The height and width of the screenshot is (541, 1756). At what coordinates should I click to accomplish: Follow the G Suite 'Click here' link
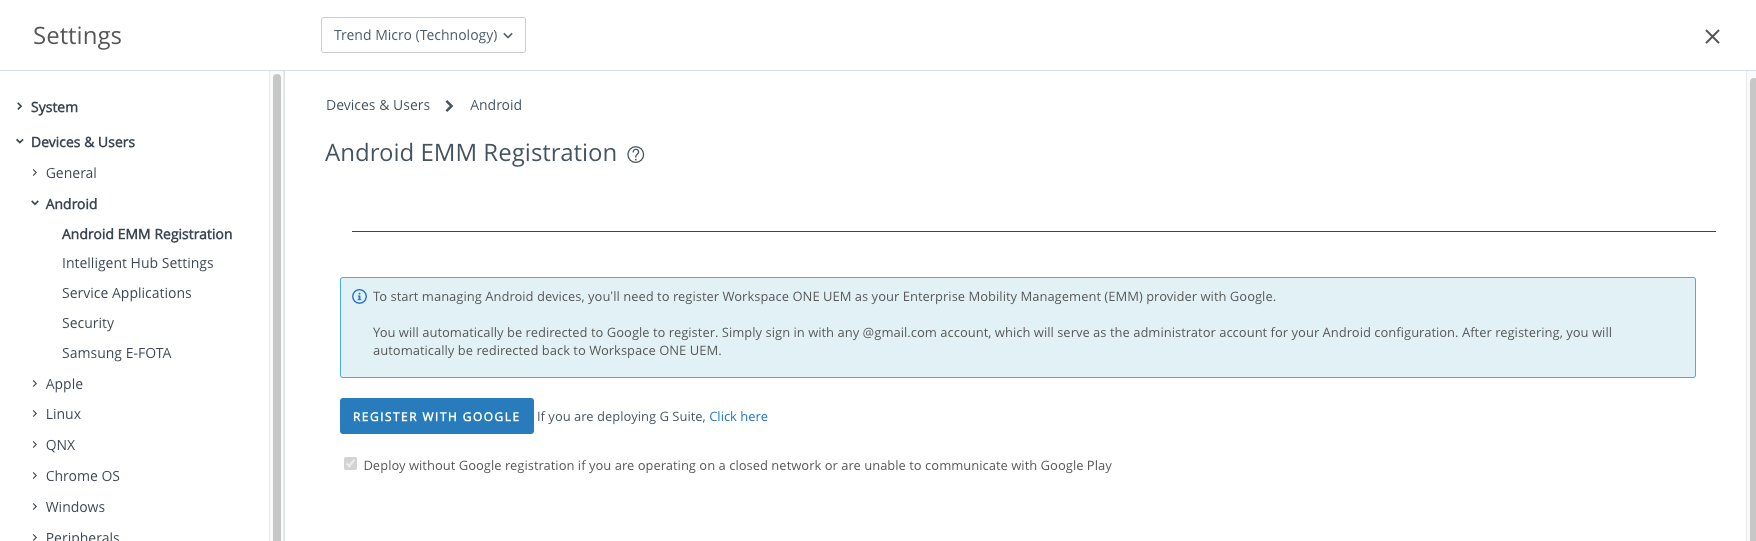point(738,417)
